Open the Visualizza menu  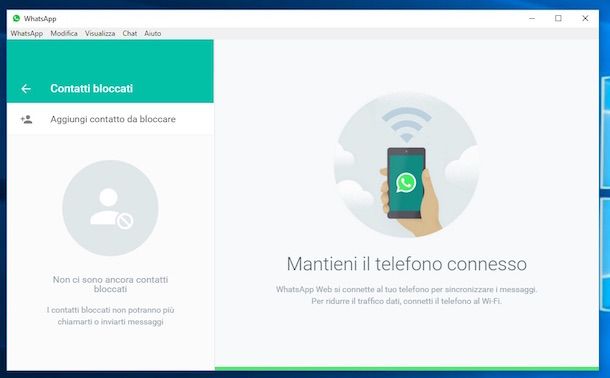[100, 33]
